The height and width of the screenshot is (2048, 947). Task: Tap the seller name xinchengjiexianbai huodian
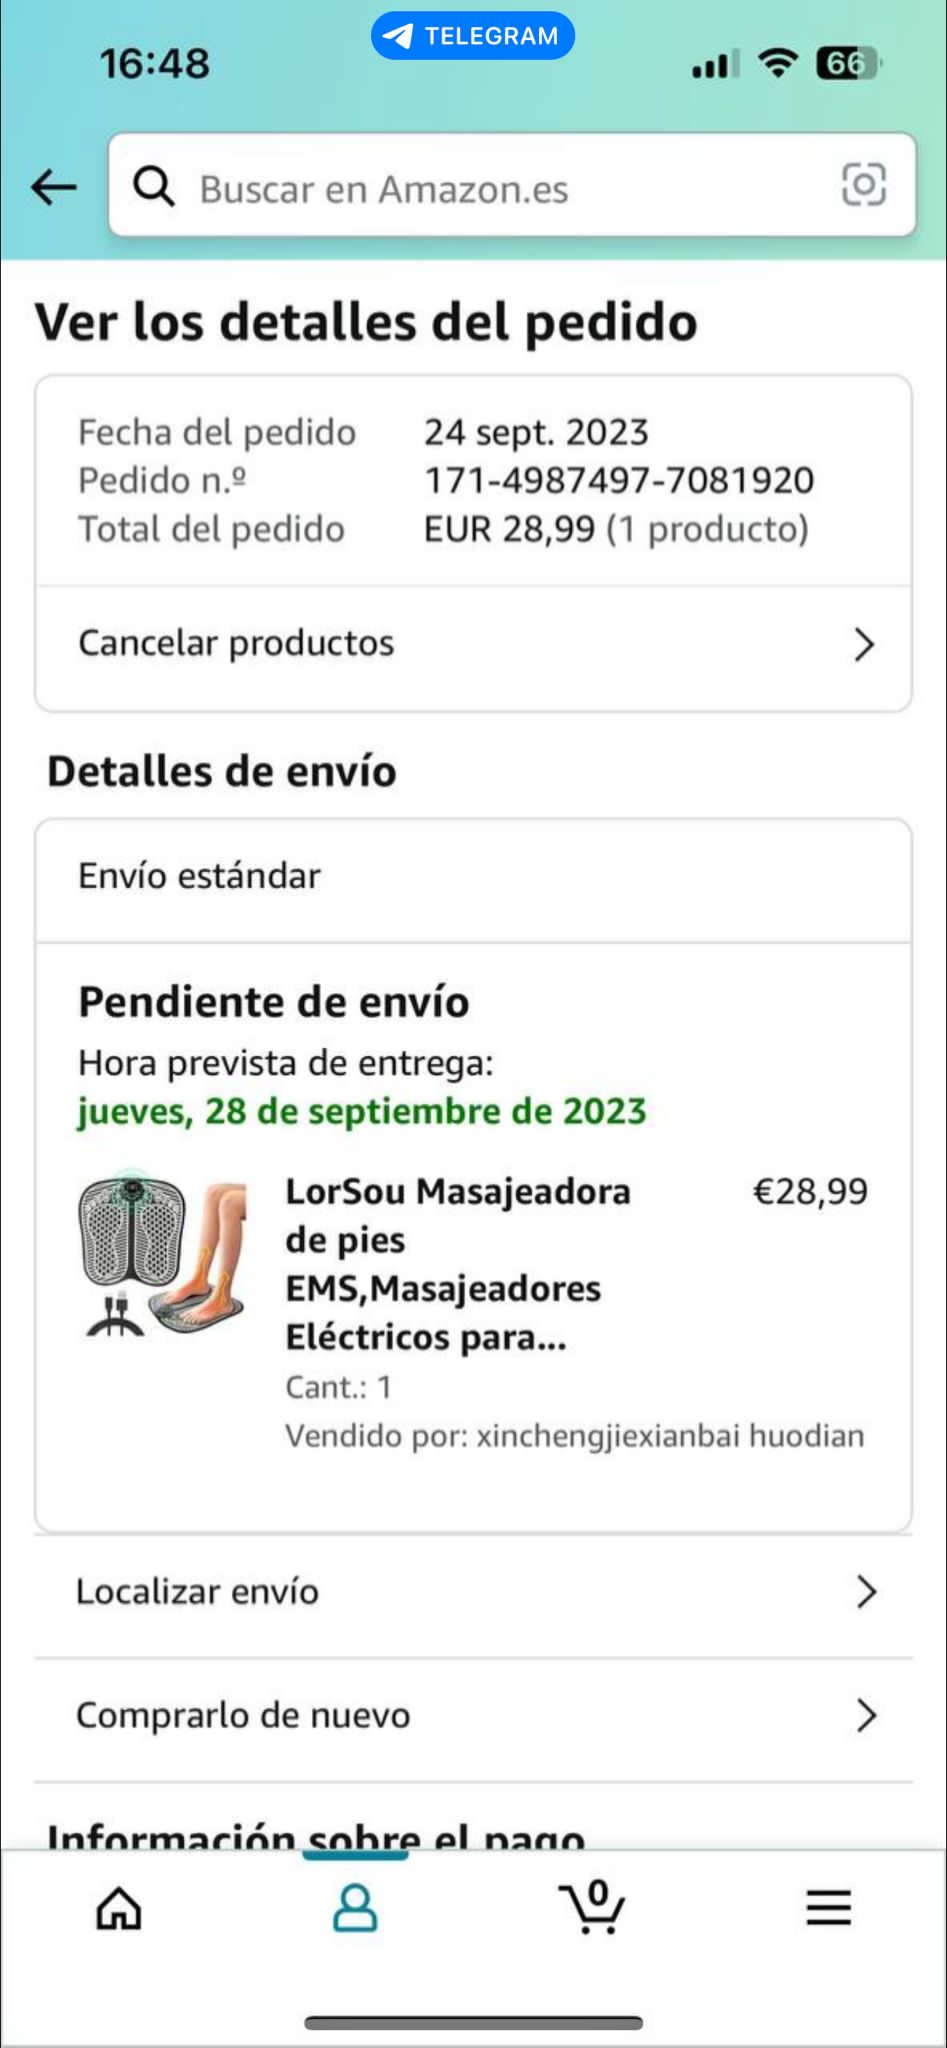670,1435
